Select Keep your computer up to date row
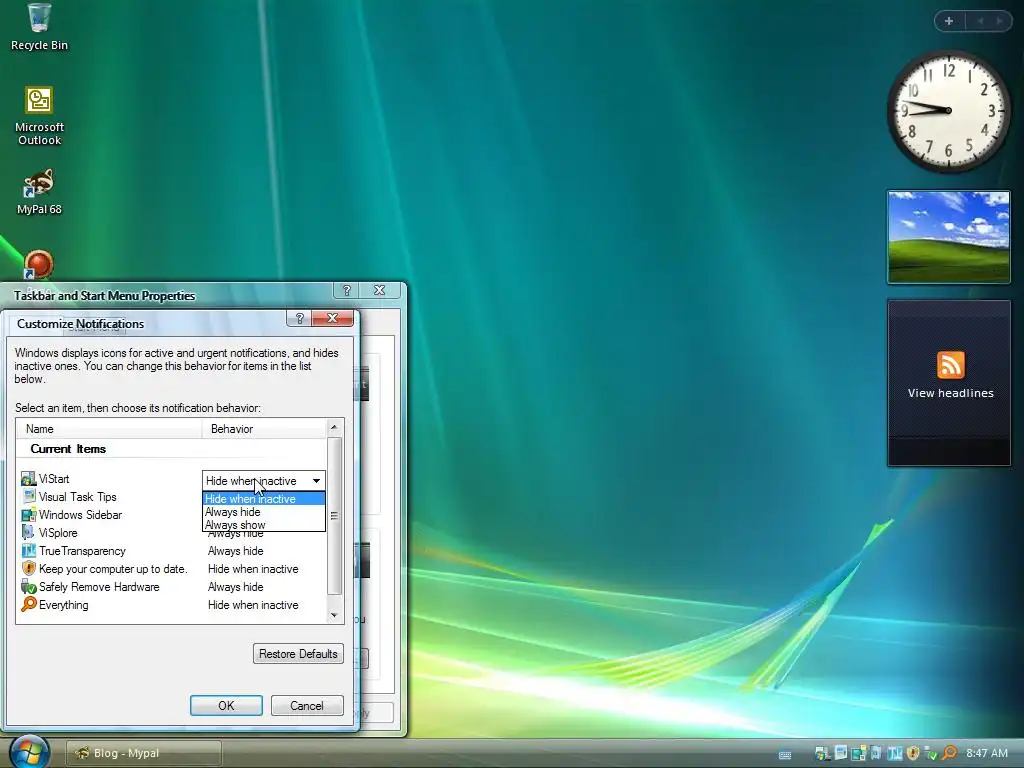The height and width of the screenshot is (768, 1024). (113, 569)
